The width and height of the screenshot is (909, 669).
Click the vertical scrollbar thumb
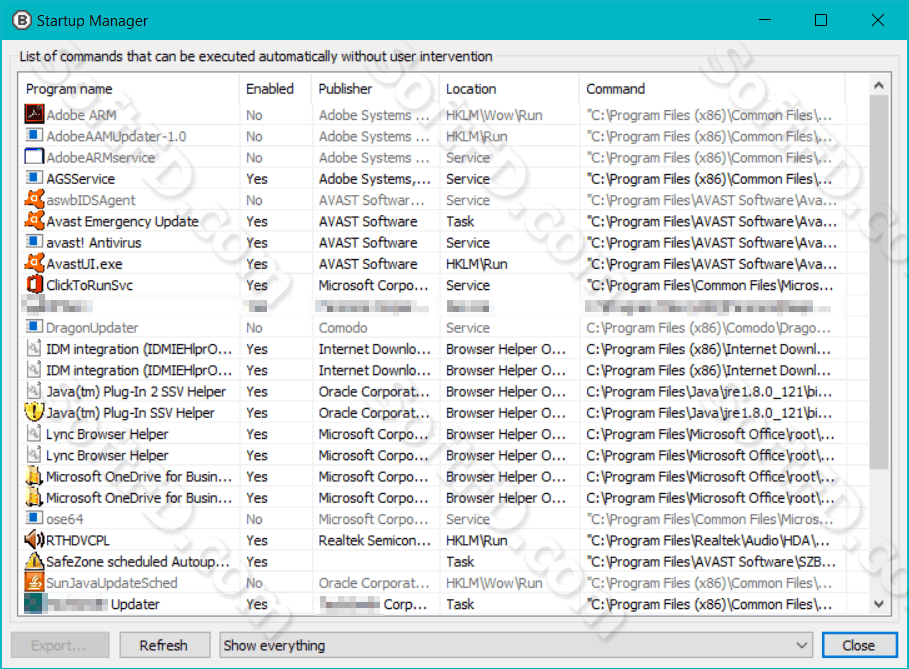click(x=879, y=282)
